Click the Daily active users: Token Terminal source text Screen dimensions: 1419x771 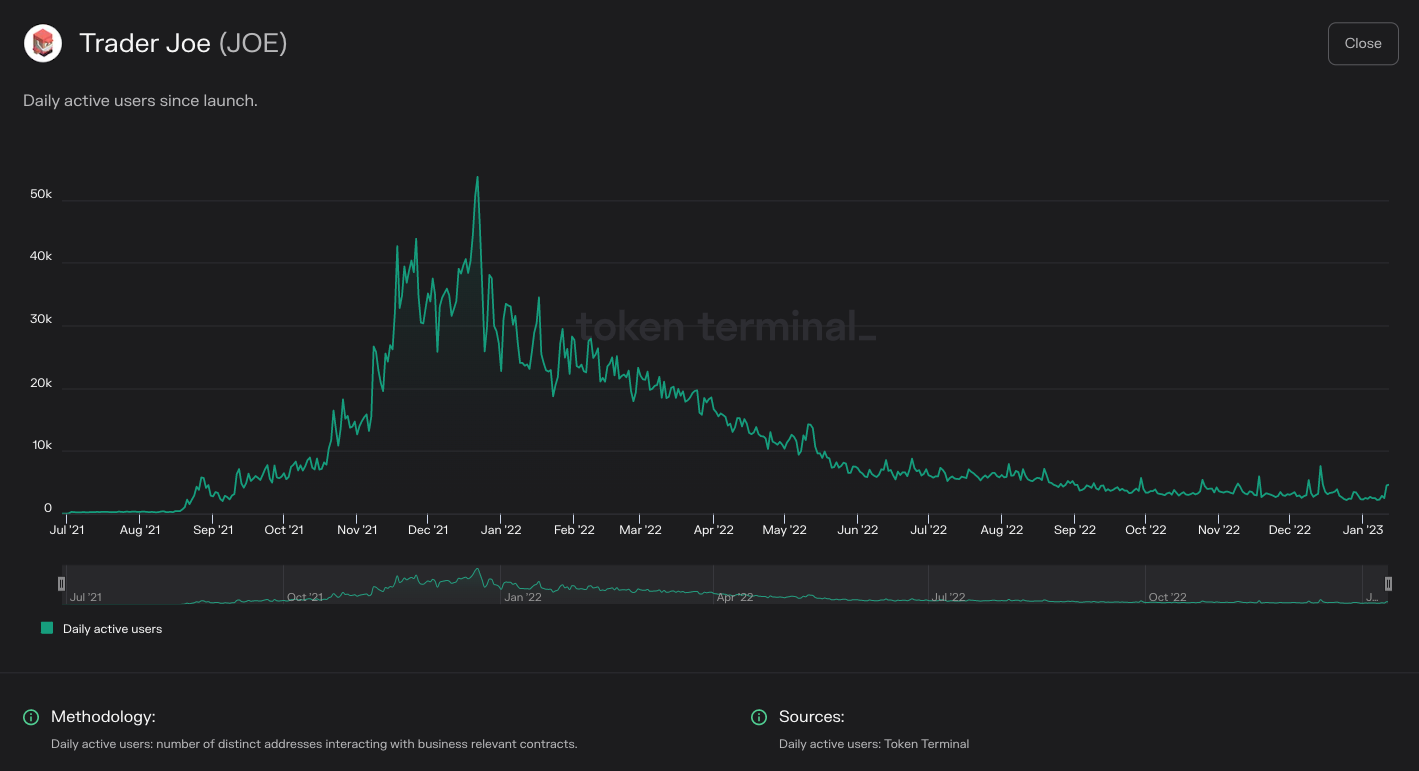coord(874,744)
